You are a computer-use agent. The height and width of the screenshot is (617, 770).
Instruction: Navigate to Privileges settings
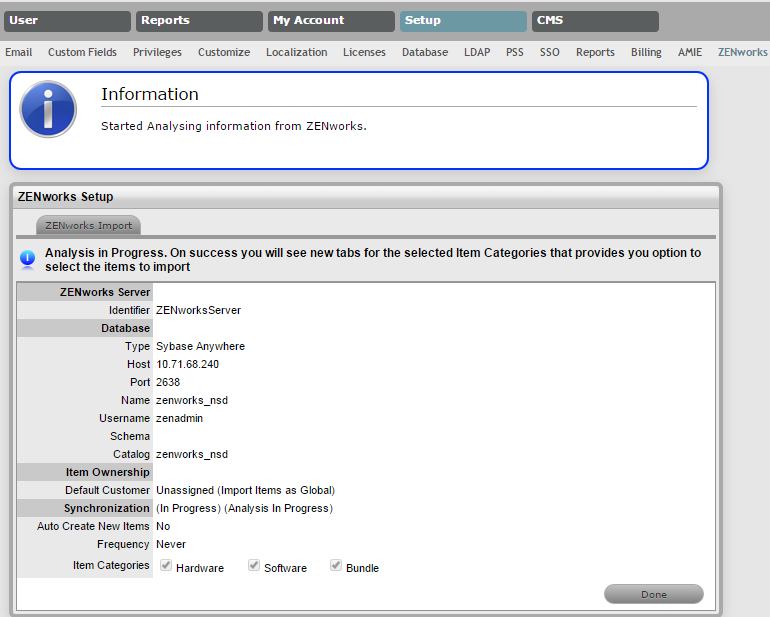[x=157, y=52]
